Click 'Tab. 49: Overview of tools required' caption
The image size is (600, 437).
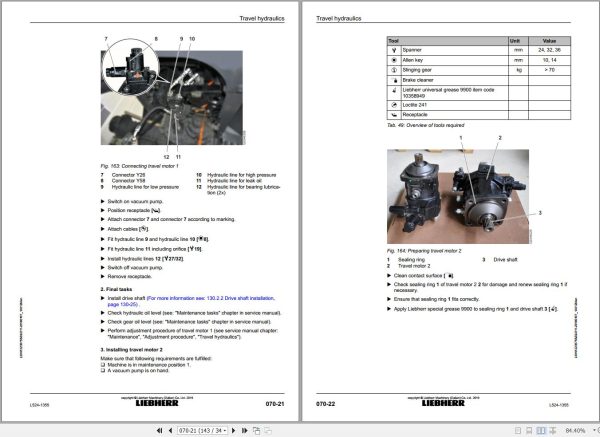(426, 125)
